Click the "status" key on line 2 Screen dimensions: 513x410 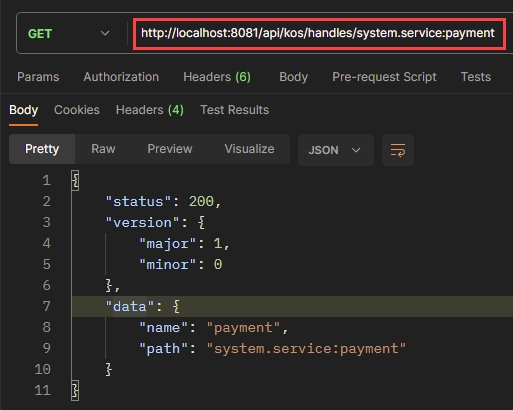[x=138, y=202]
